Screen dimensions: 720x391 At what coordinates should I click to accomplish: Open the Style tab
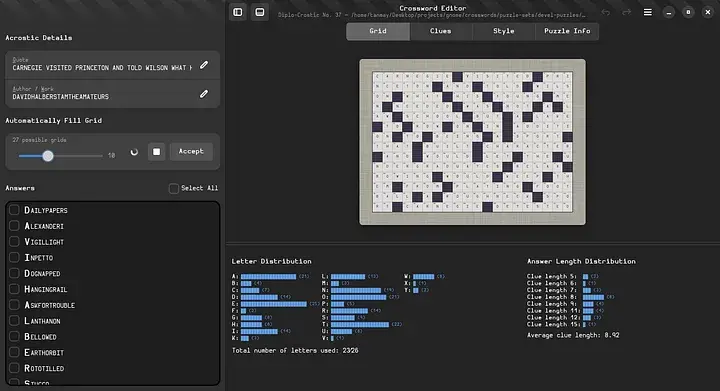(x=504, y=31)
